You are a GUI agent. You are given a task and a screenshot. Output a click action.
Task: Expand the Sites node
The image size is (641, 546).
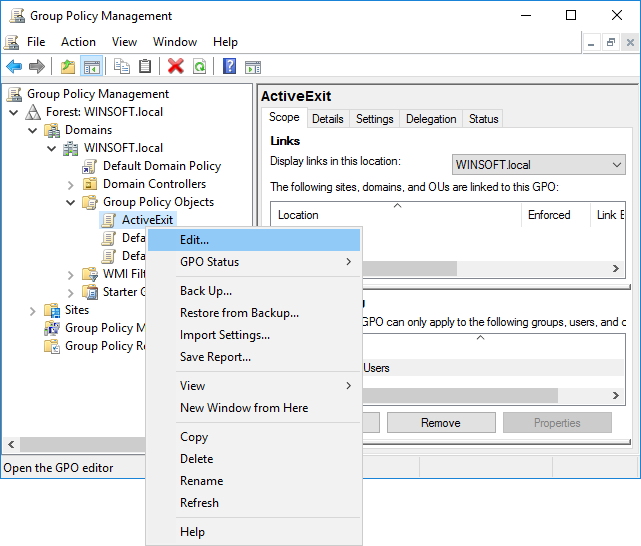[33, 311]
